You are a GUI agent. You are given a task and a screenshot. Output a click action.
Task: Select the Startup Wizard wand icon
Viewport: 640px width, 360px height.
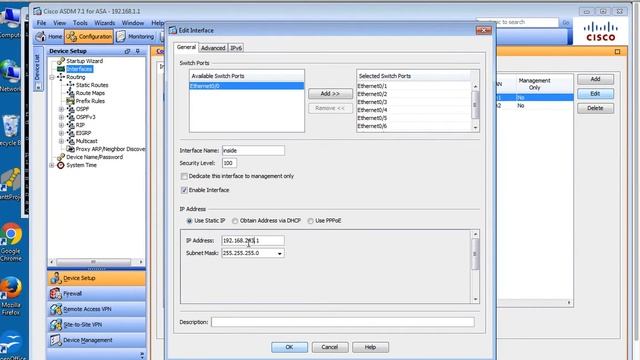tap(61, 61)
